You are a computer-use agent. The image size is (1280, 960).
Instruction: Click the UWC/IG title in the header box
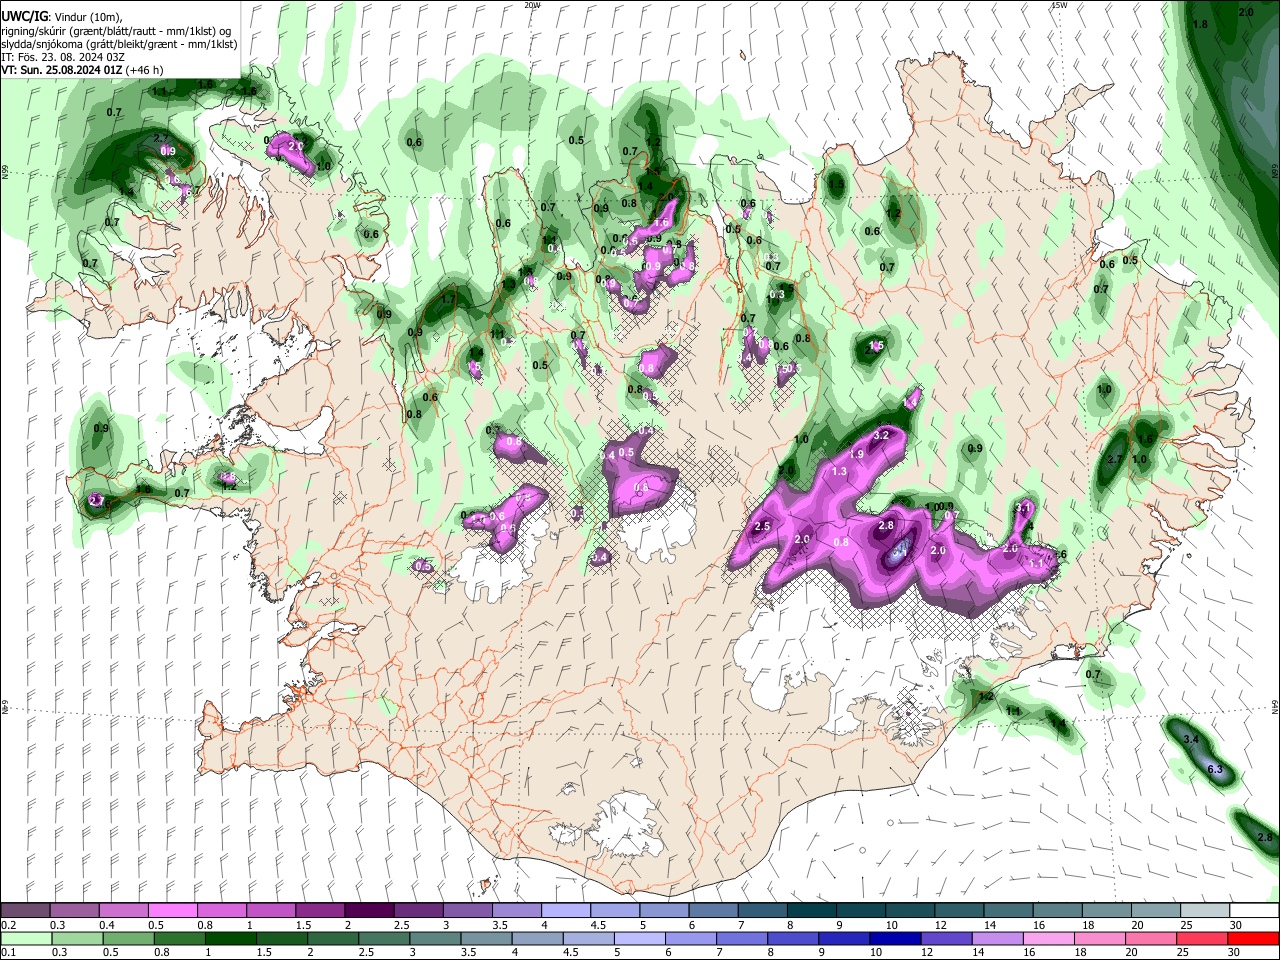coord(24,17)
